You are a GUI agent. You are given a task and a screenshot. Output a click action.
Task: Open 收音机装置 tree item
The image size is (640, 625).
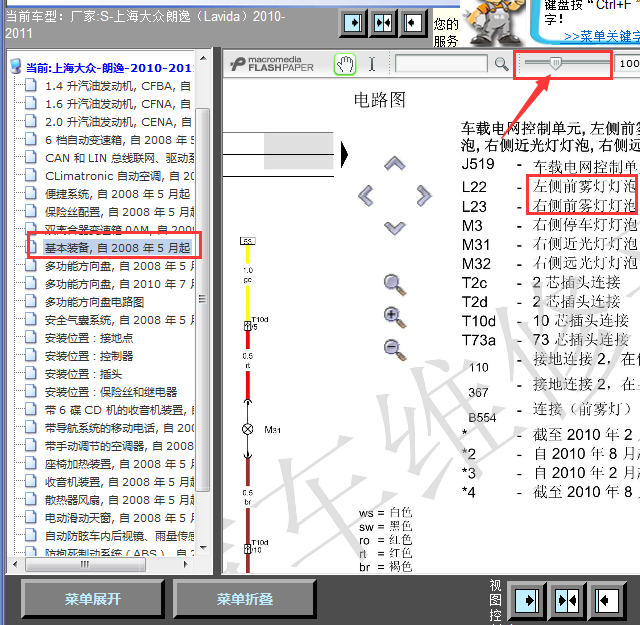(x=119, y=482)
